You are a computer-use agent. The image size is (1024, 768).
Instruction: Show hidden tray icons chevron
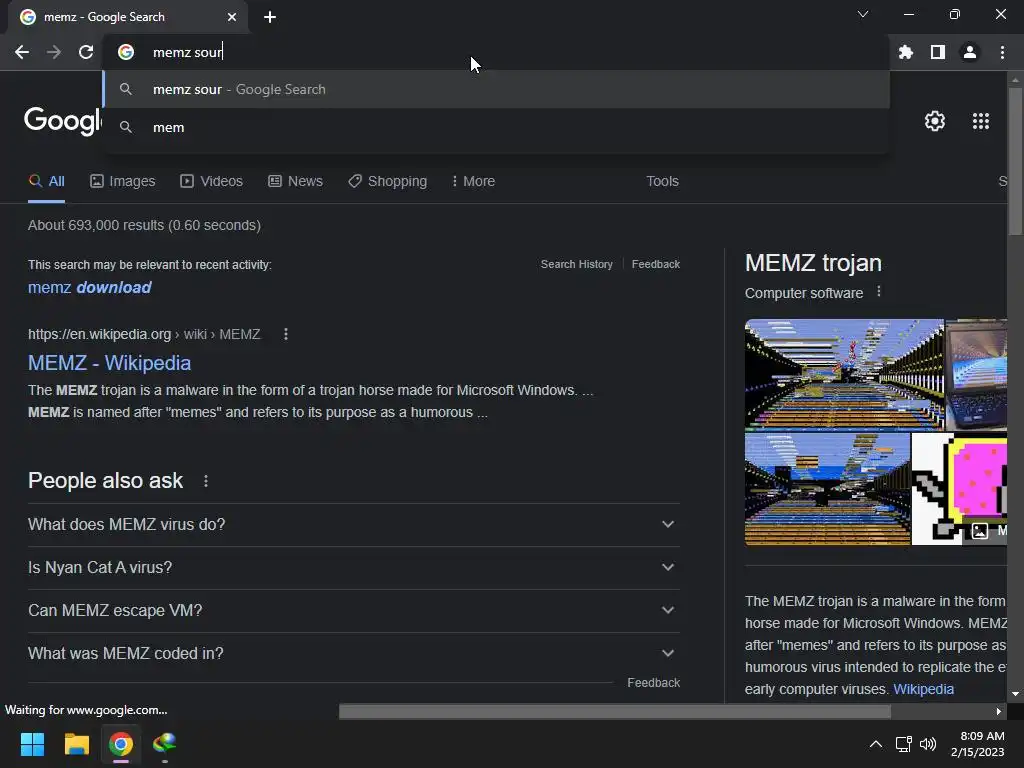(x=876, y=744)
